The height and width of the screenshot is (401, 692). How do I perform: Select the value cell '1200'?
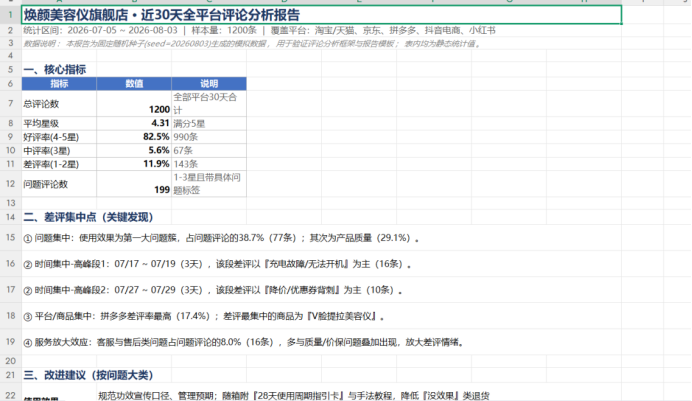point(134,104)
